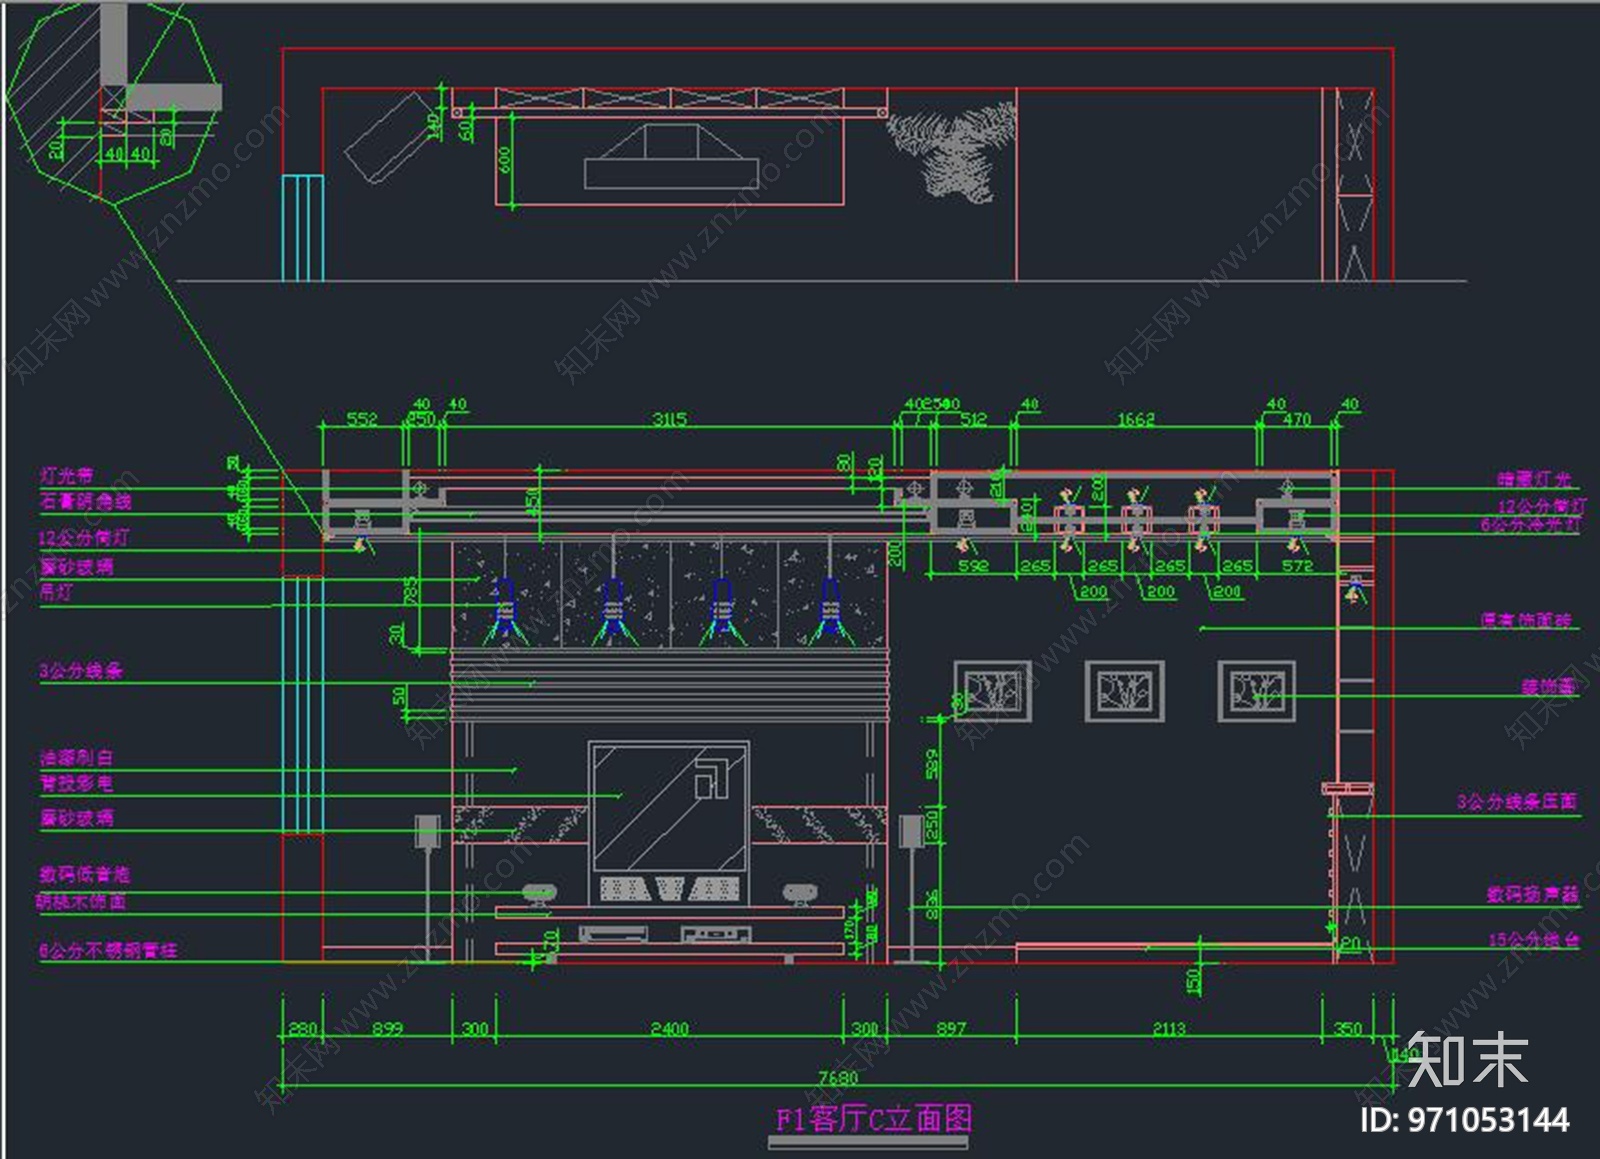This screenshot has height=1159, width=1600.
Task: Pick the bottom dimension "899"
Action: point(387,1028)
